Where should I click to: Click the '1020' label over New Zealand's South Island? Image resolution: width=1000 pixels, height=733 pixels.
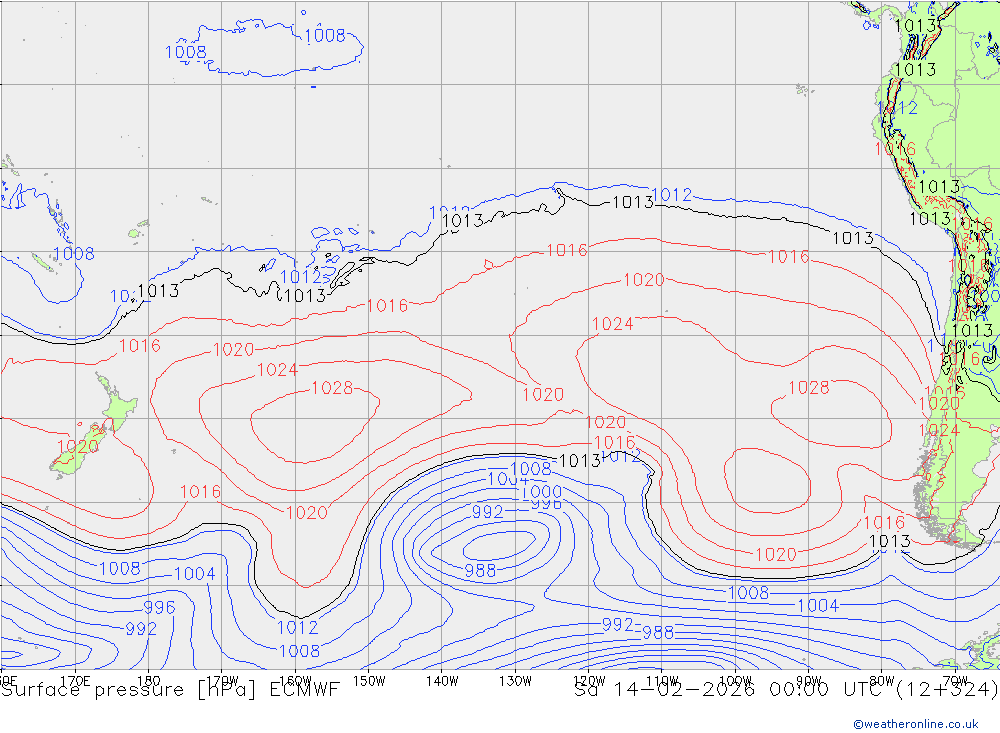pyautogui.click(x=78, y=447)
